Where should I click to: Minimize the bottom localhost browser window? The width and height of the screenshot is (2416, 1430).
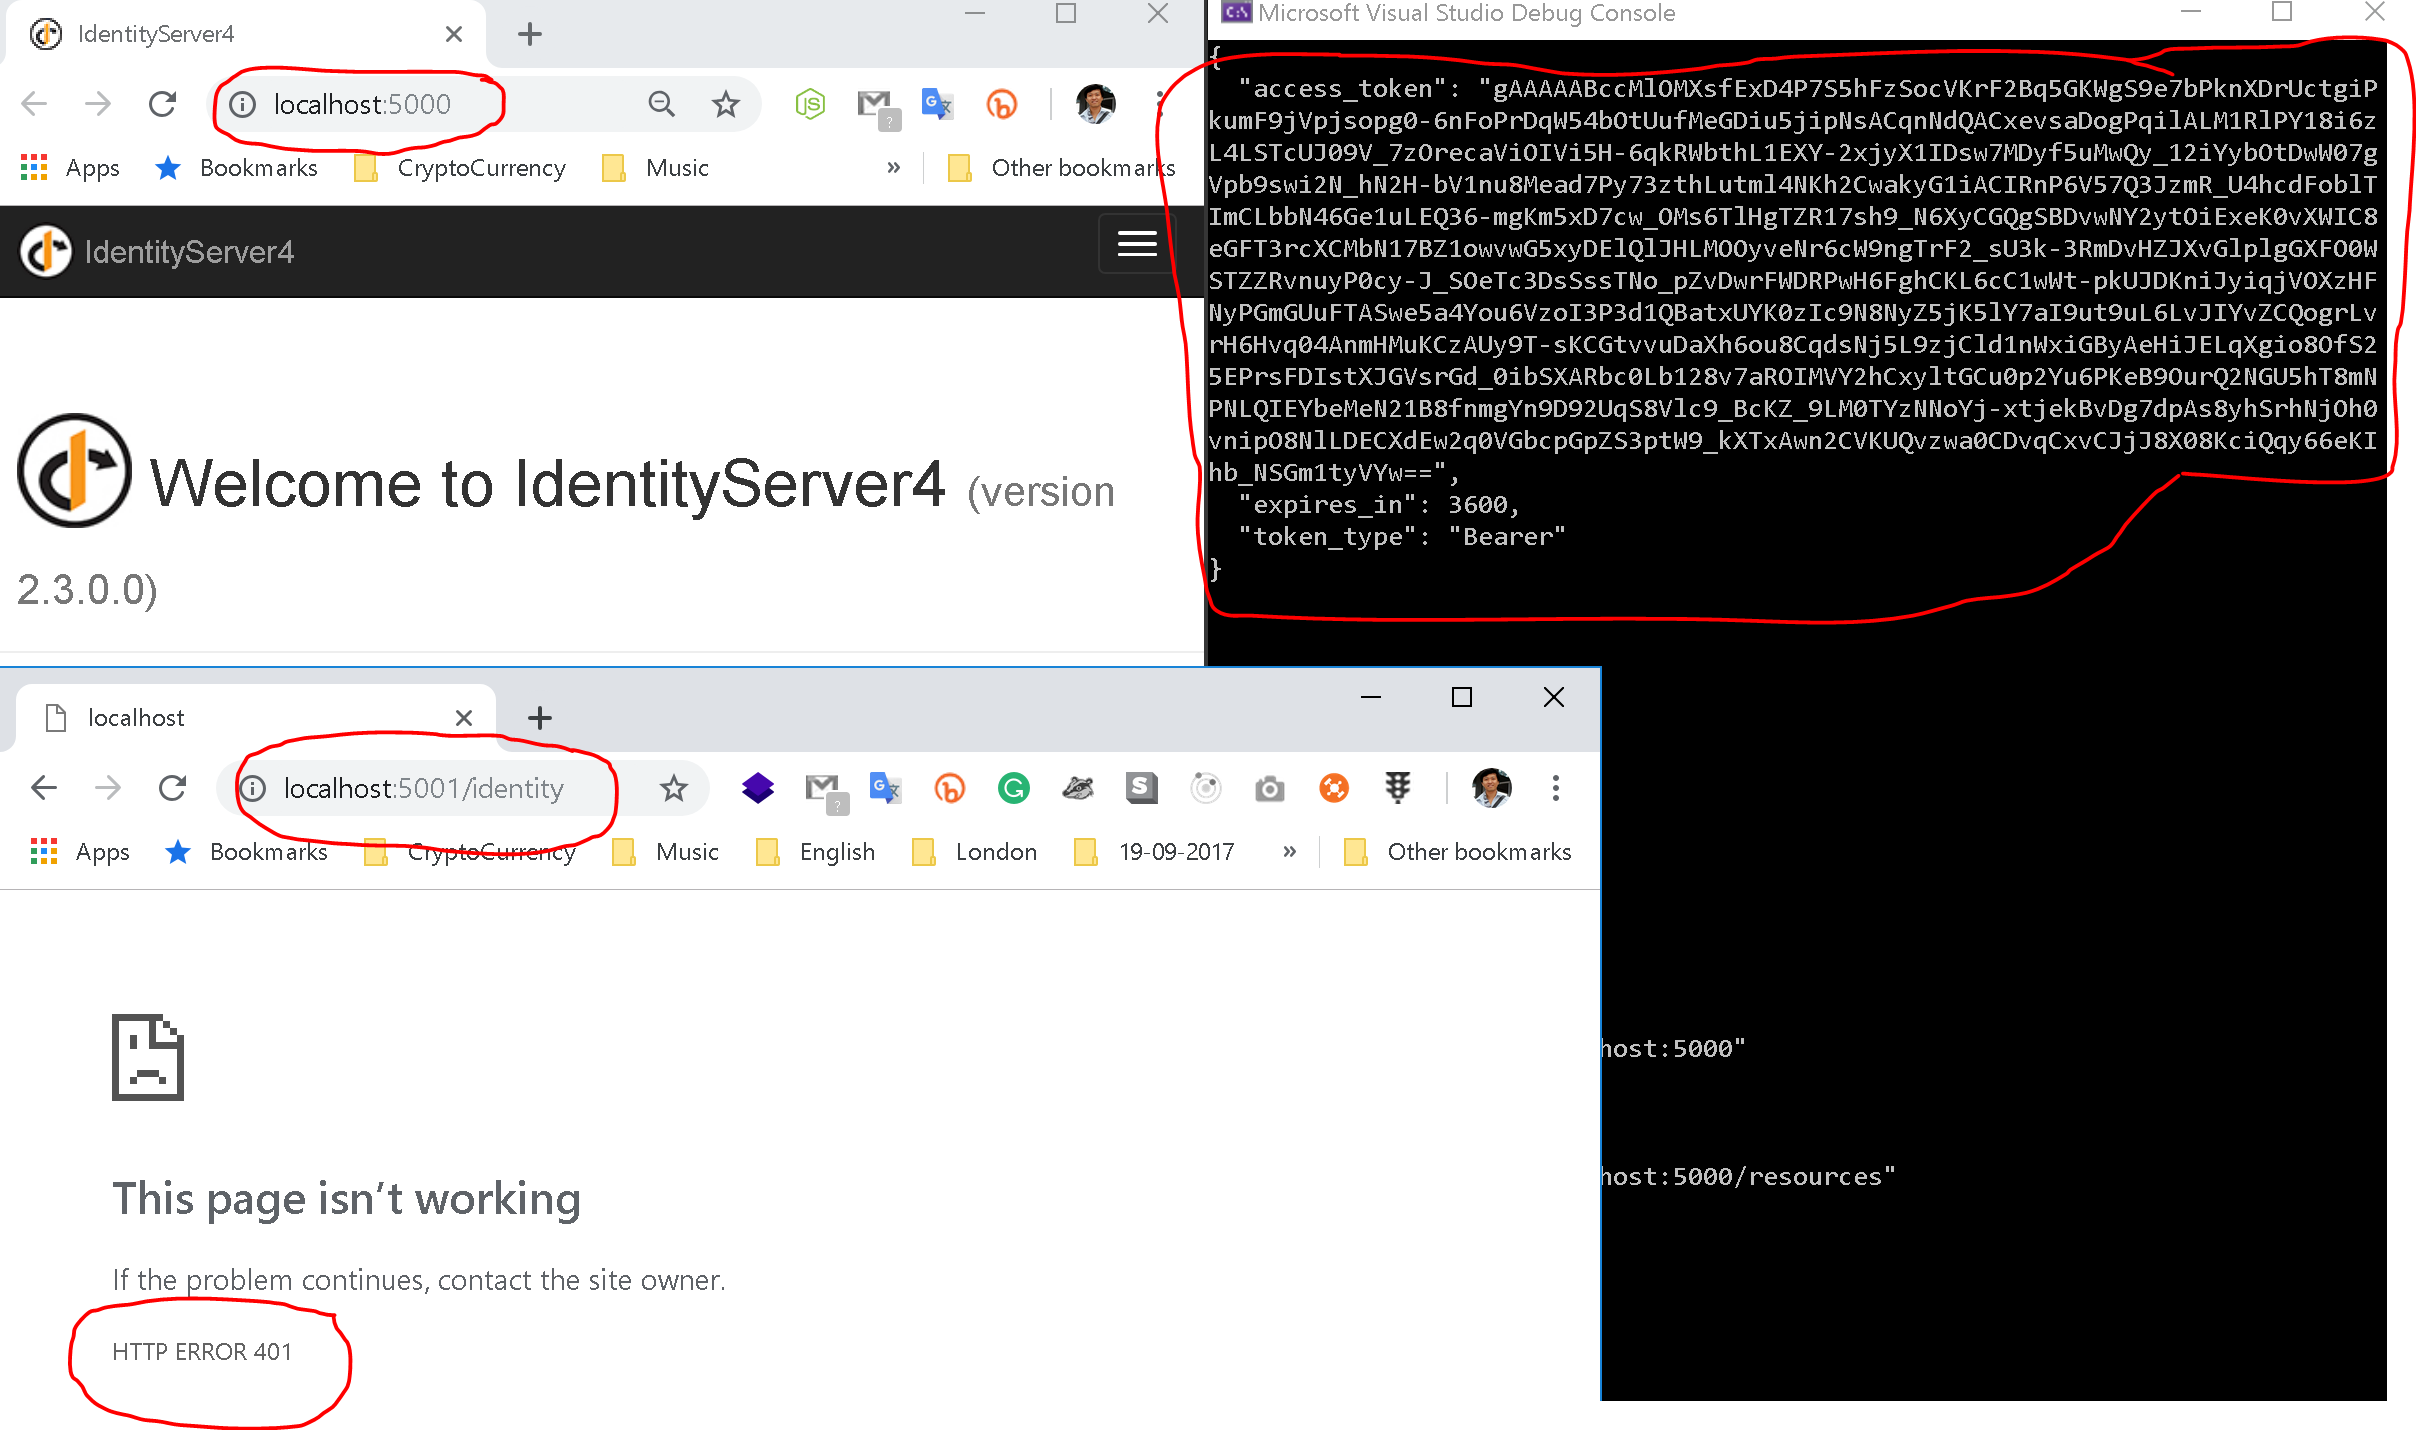tap(1371, 697)
